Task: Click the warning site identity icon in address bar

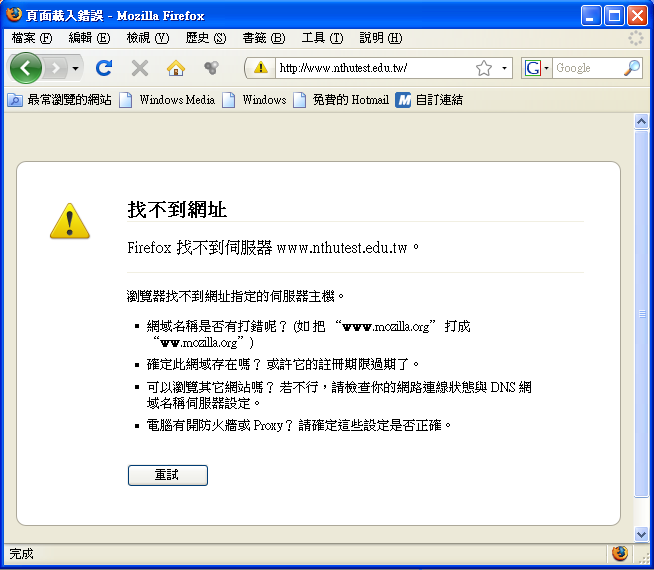Action: [x=261, y=68]
